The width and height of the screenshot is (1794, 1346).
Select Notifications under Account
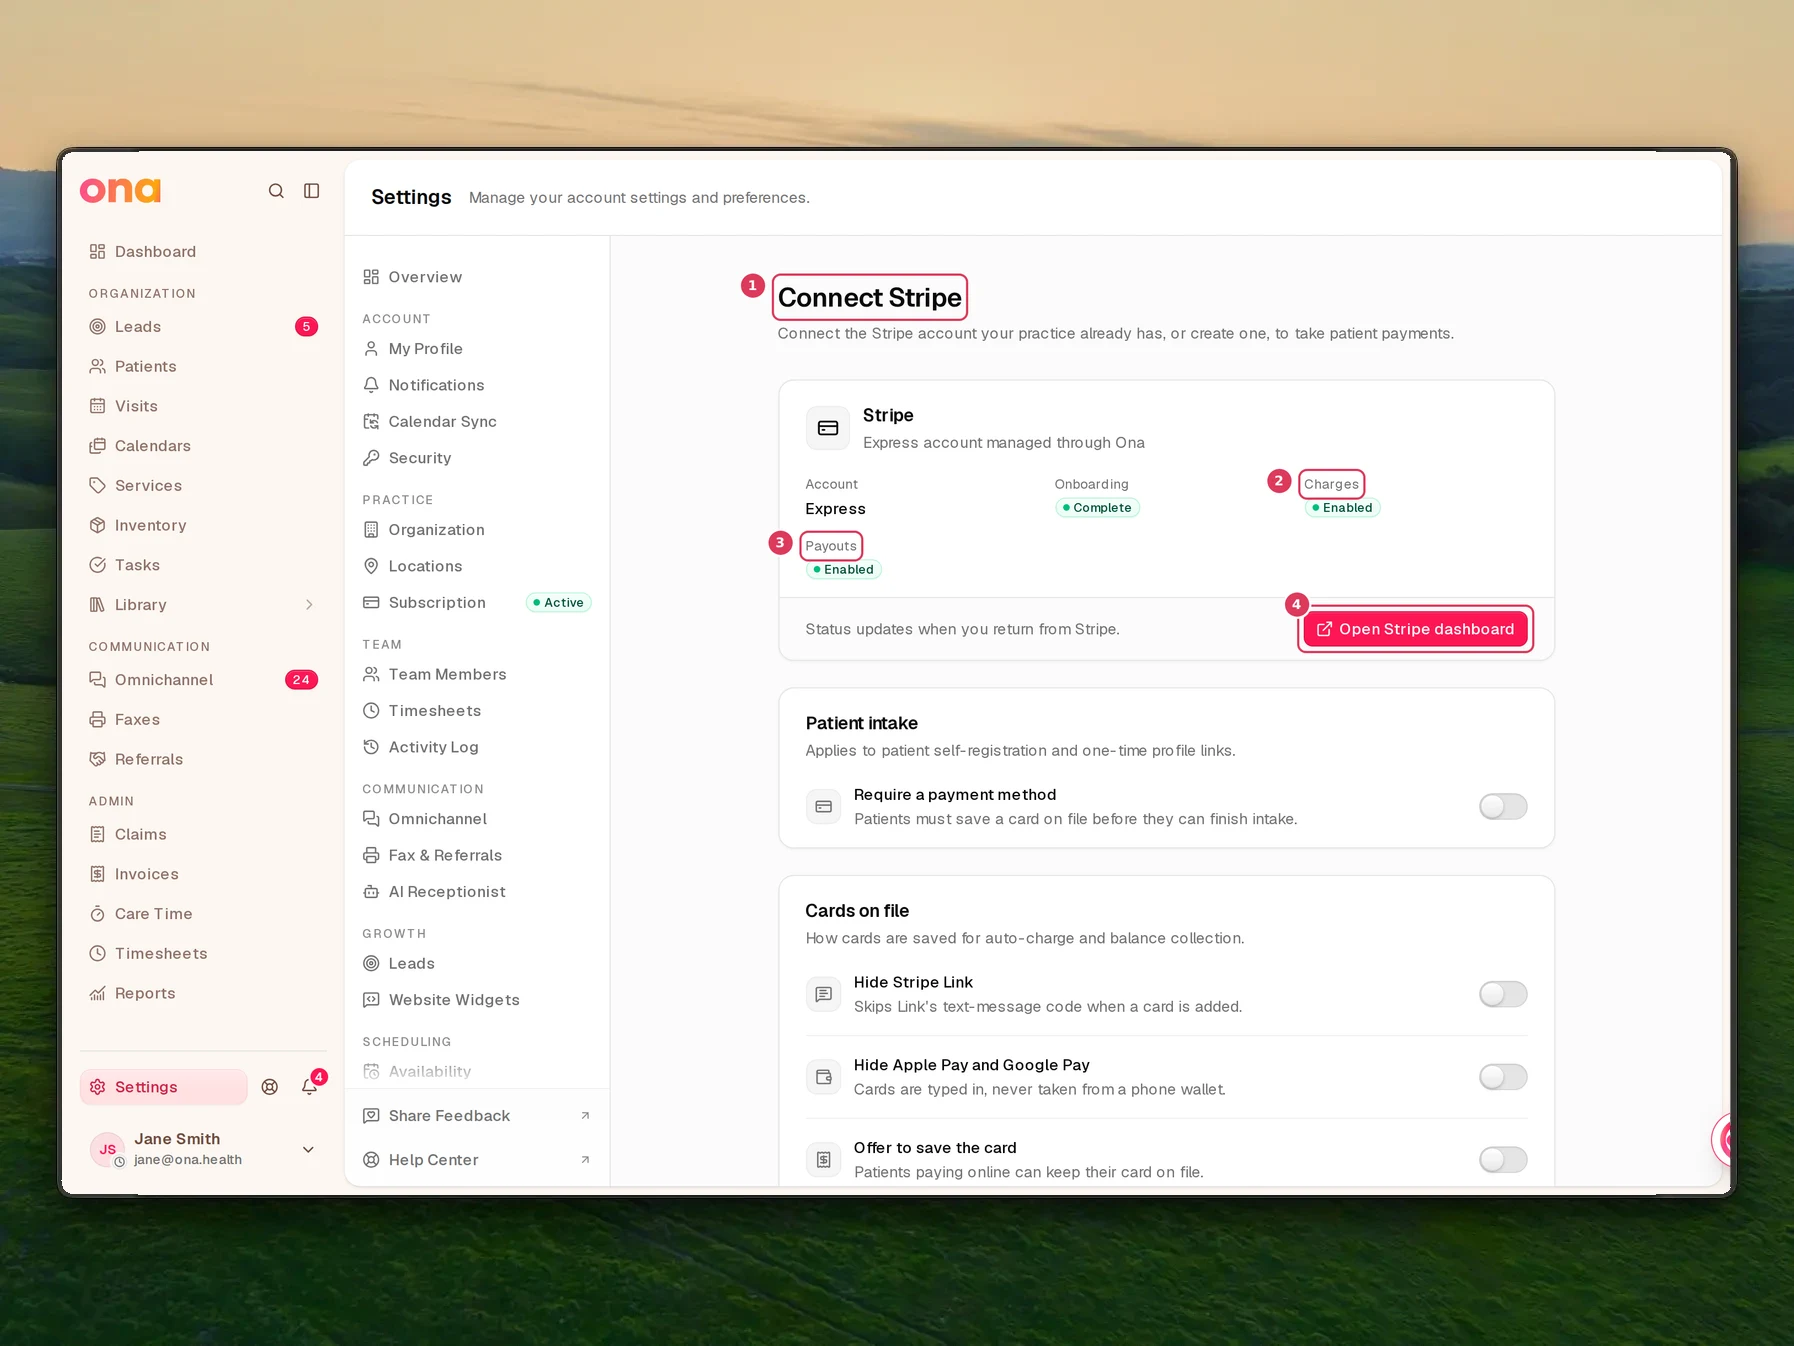(476, 385)
